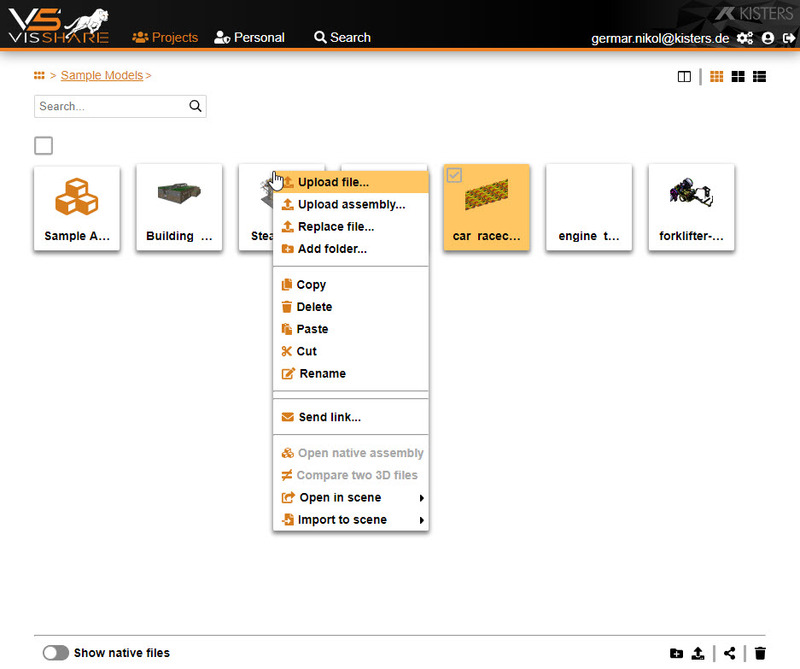
Task: Switch to small tiles view
Action: point(716,77)
